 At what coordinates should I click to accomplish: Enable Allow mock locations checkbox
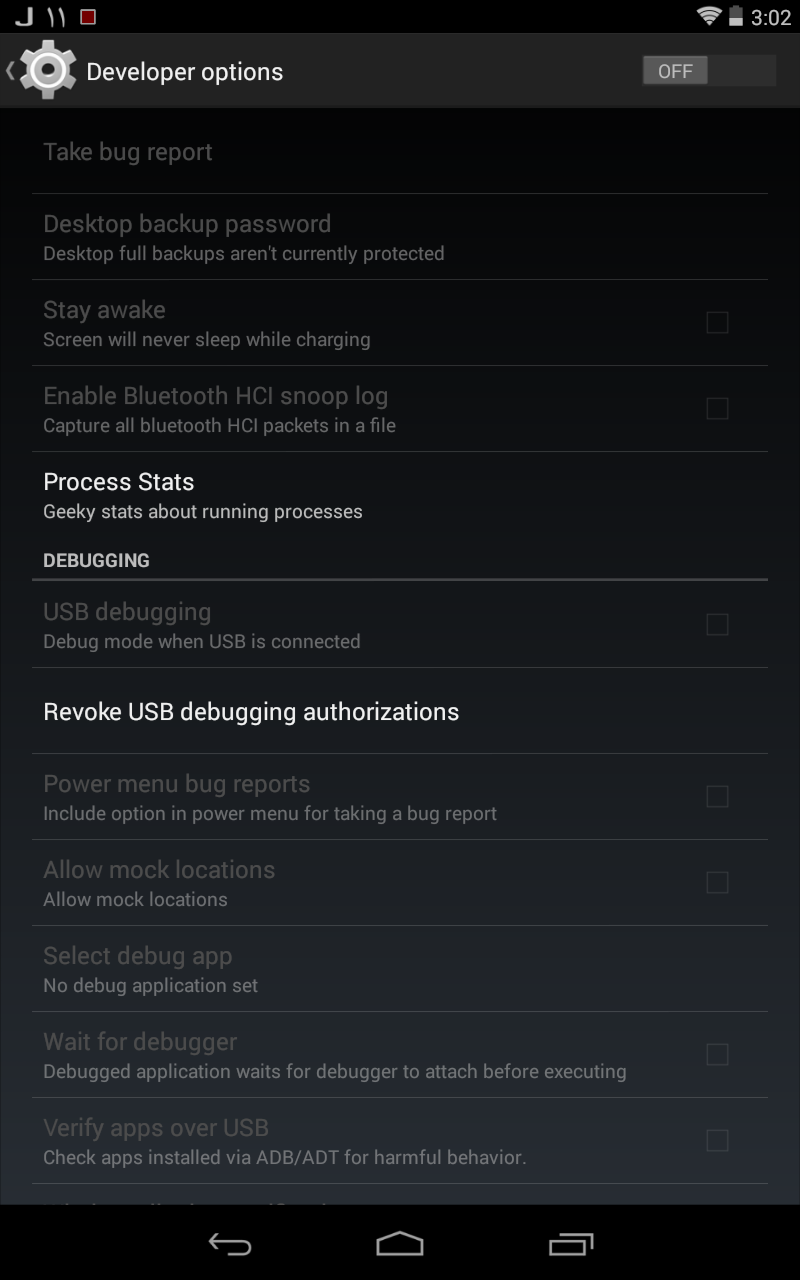pos(717,883)
